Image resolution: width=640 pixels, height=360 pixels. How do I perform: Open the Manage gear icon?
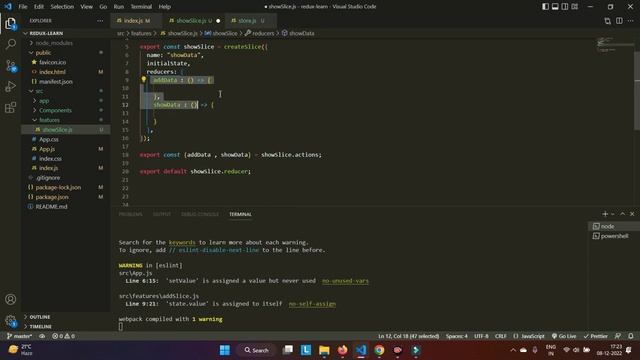point(11,321)
